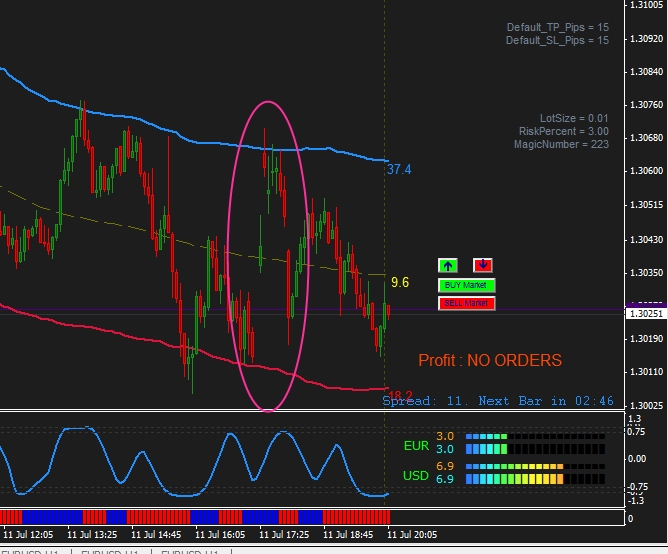Click the 11 Jul 17:25 time label
Viewport: 668px width, 554px height.
[284, 534]
